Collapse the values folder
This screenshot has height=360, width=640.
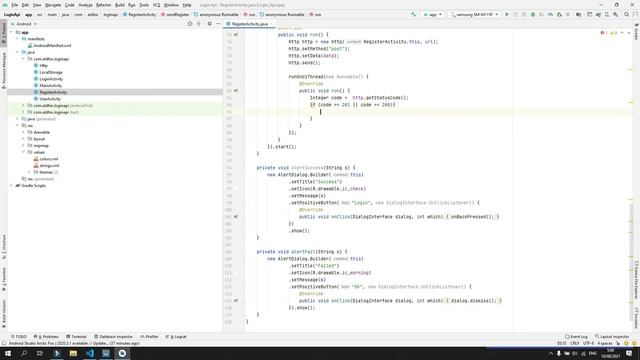pyautogui.click(x=23, y=152)
